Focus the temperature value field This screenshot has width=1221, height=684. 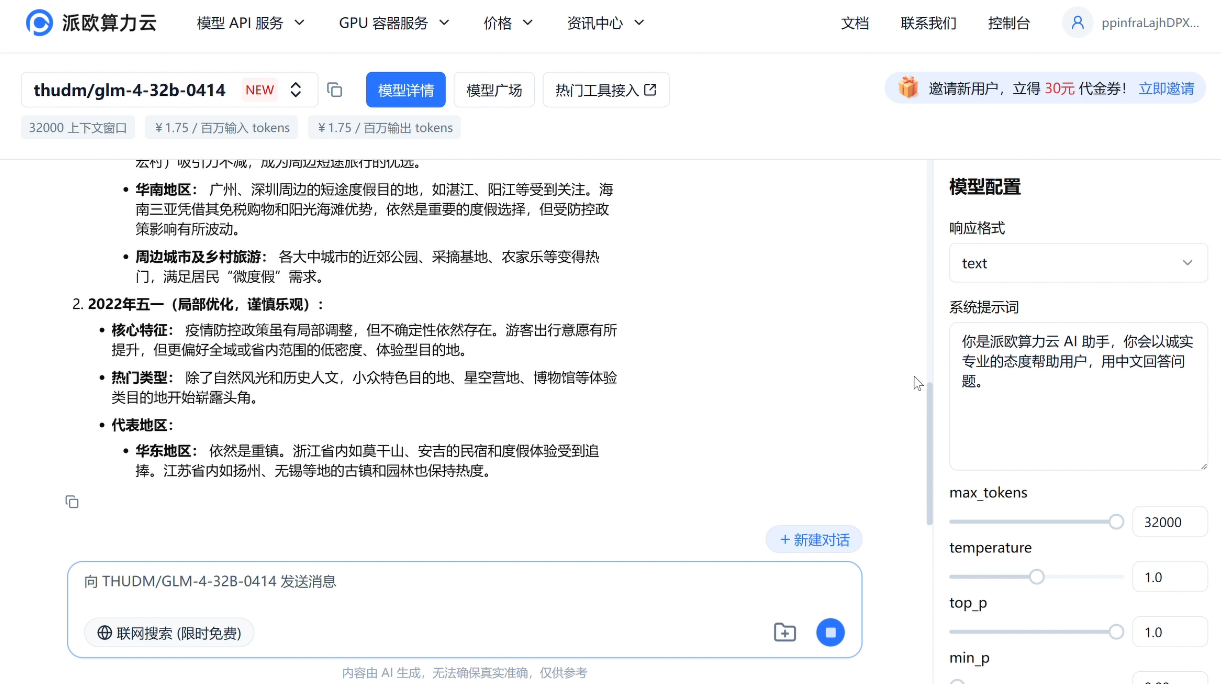point(1170,577)
